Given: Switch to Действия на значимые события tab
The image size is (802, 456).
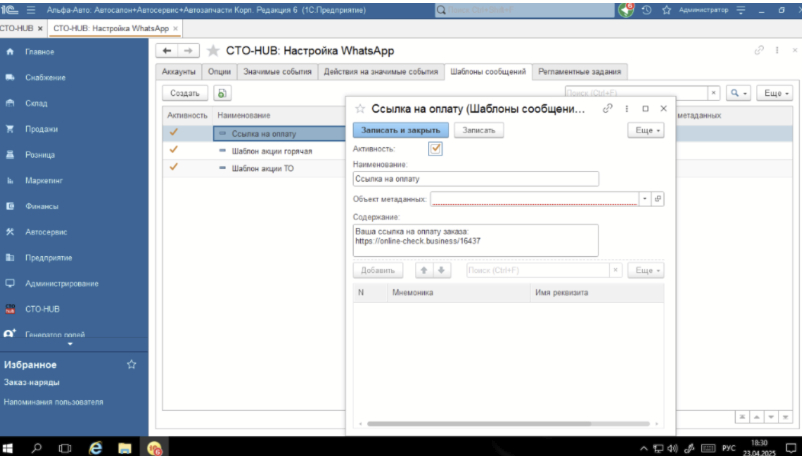Looking at the screenshot, I should (381, 72).
